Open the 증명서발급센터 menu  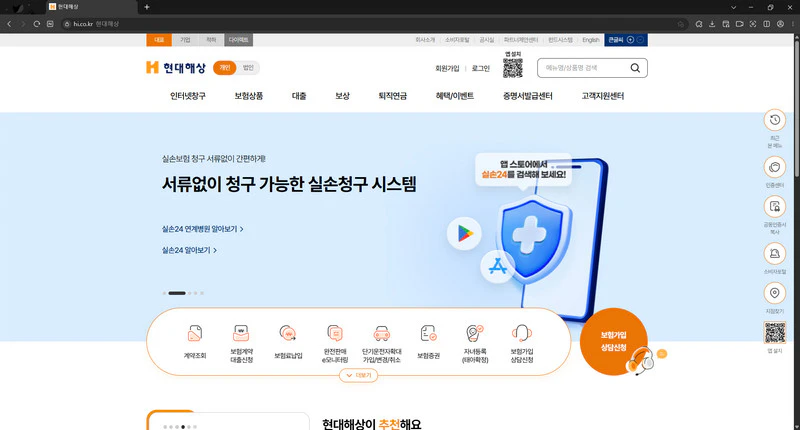click(x=528, y=96)
